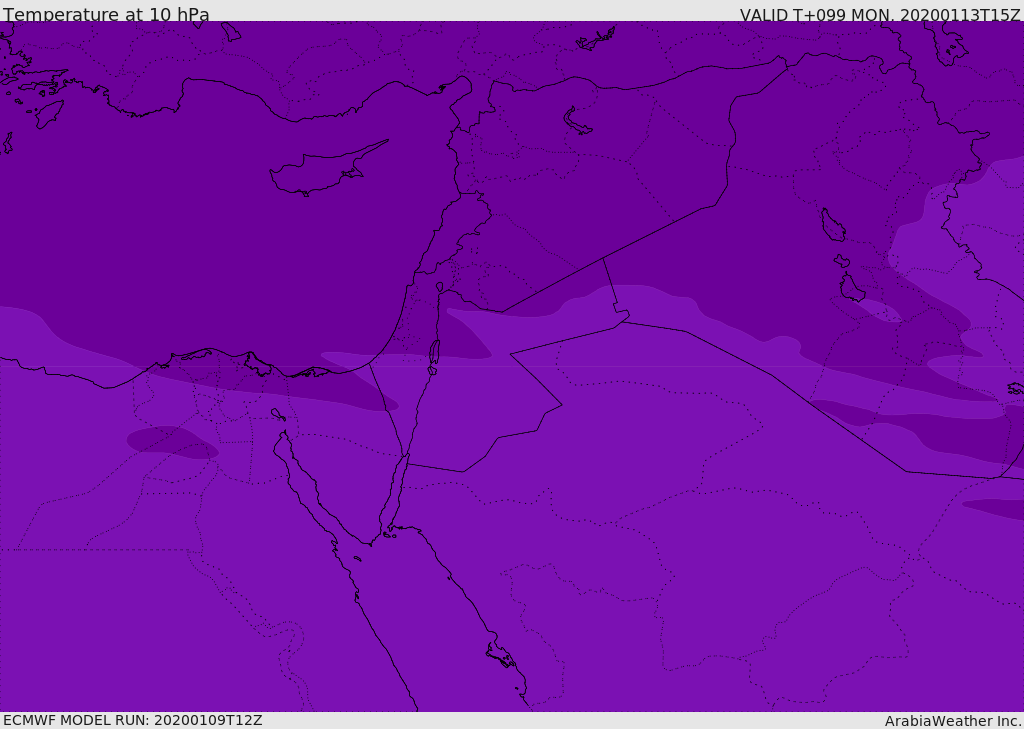1024x729 pixels.
Task: Click the "VALID T+099 MON. 20200113T15Z" timestamp
Action: 880,14
